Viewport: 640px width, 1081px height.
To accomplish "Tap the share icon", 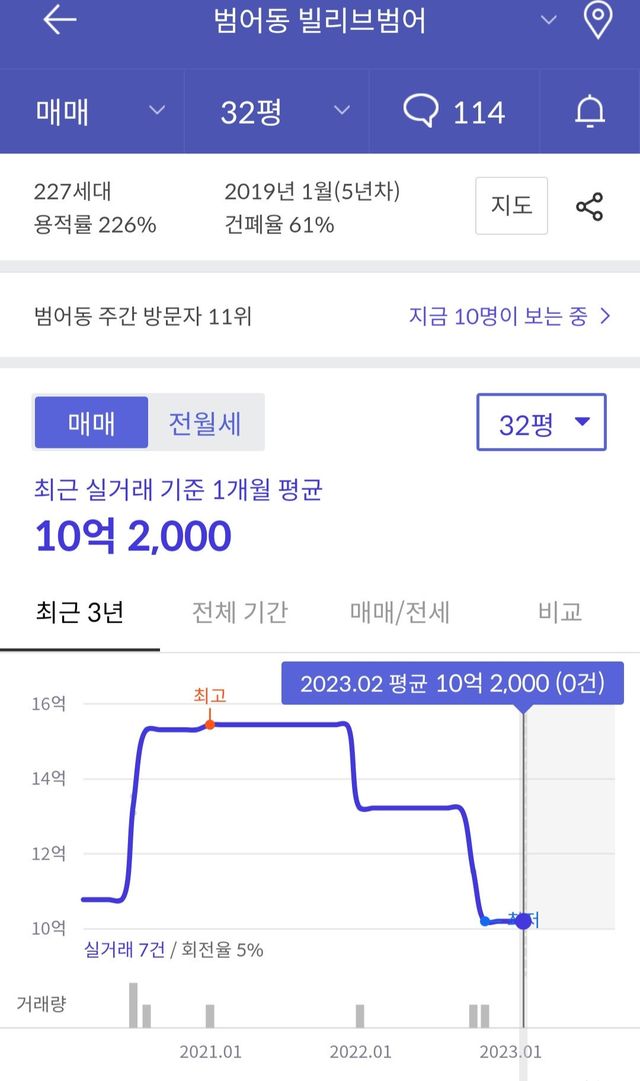I will tap(589, 207).
